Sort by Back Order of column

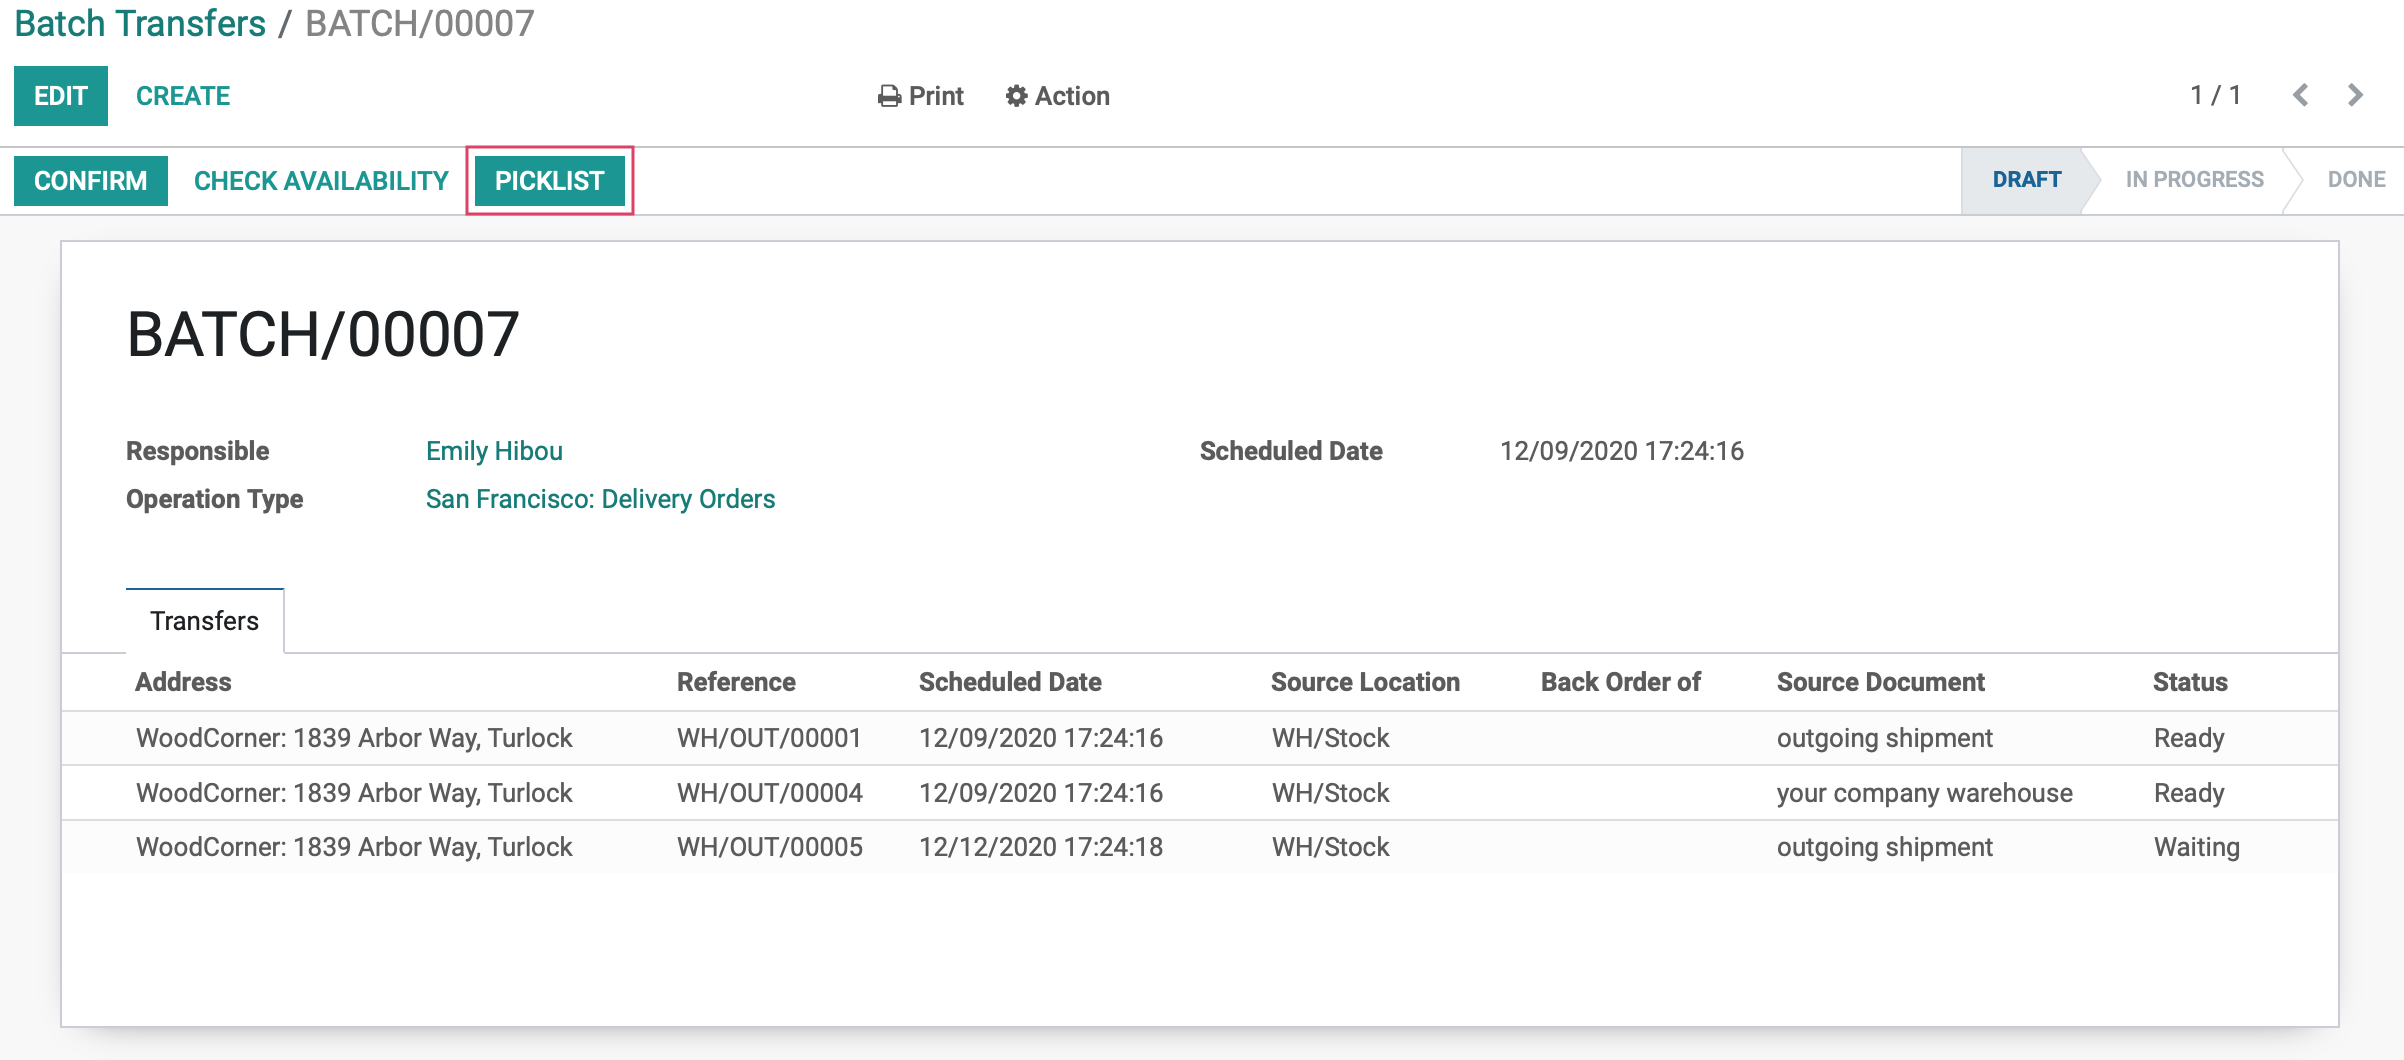pyautogui.click(x=1620, y=682)
